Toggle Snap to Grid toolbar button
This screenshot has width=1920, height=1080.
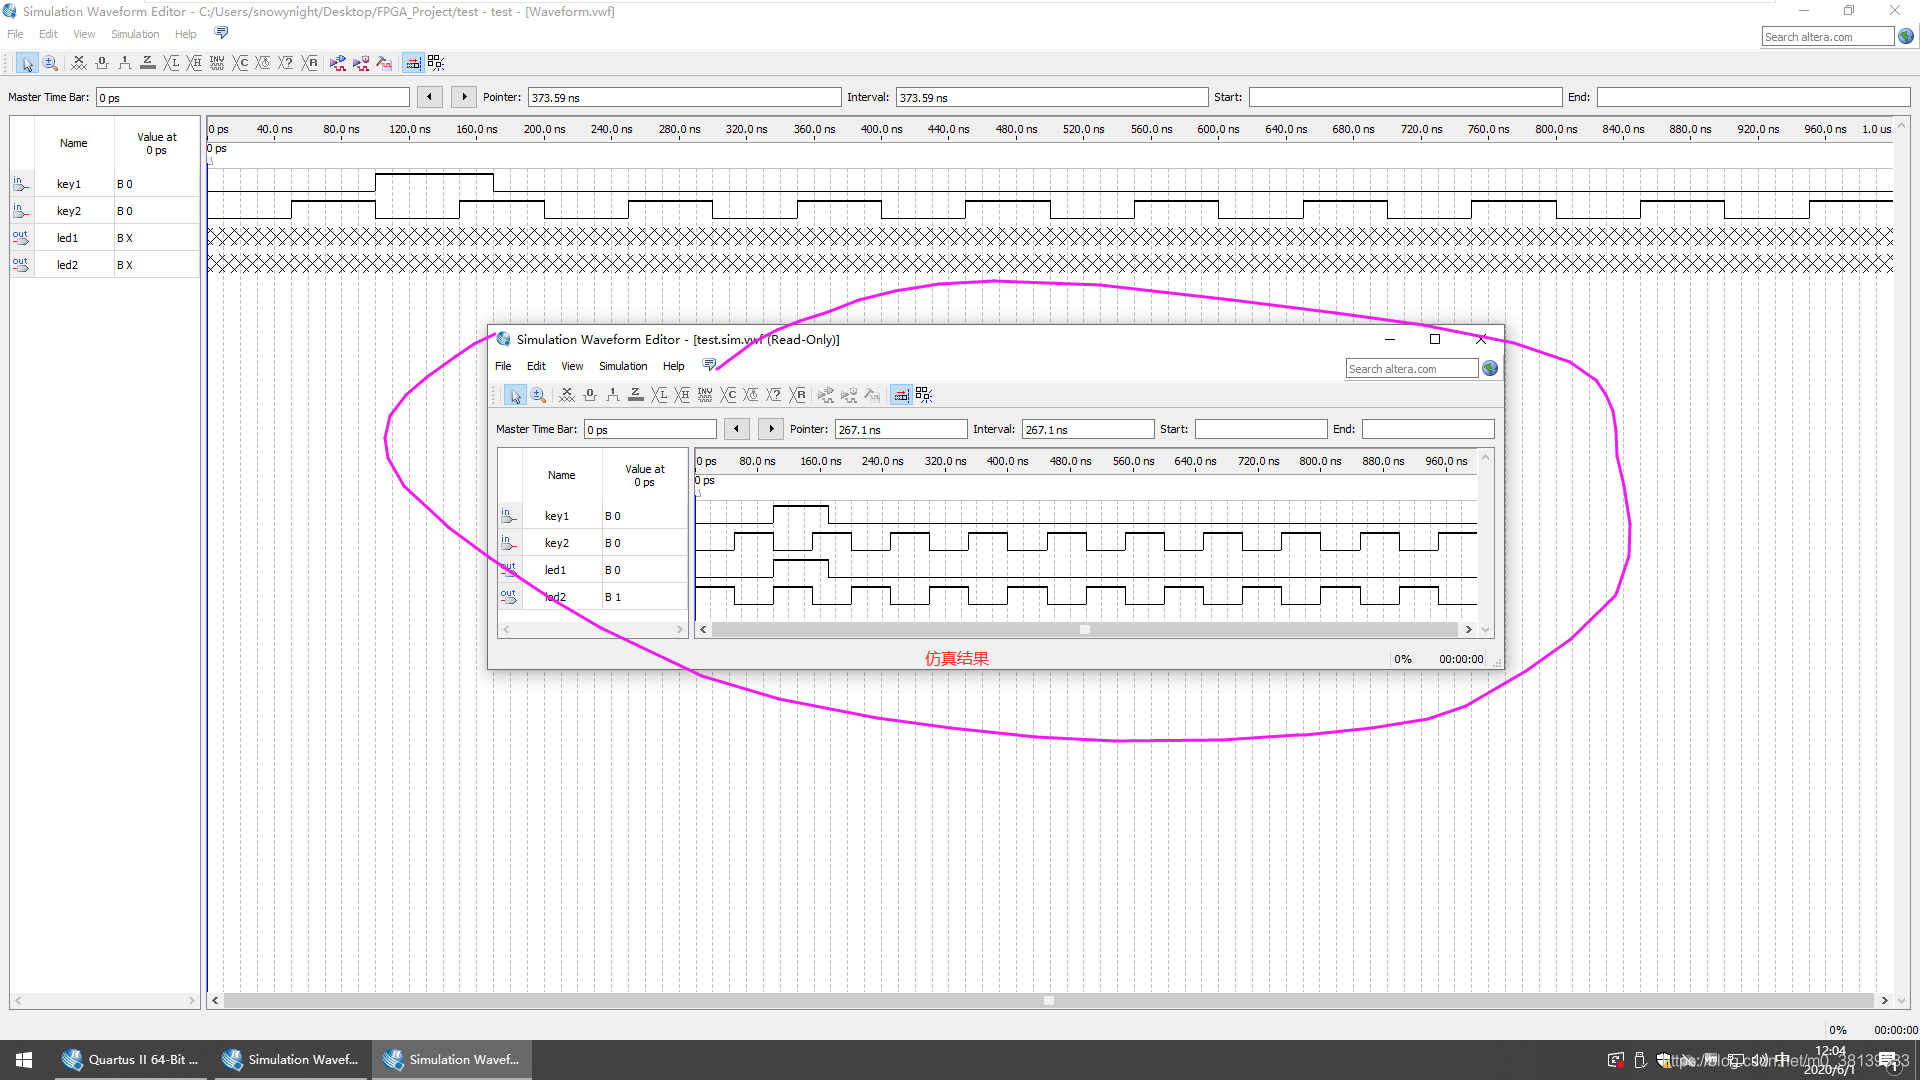413,63
